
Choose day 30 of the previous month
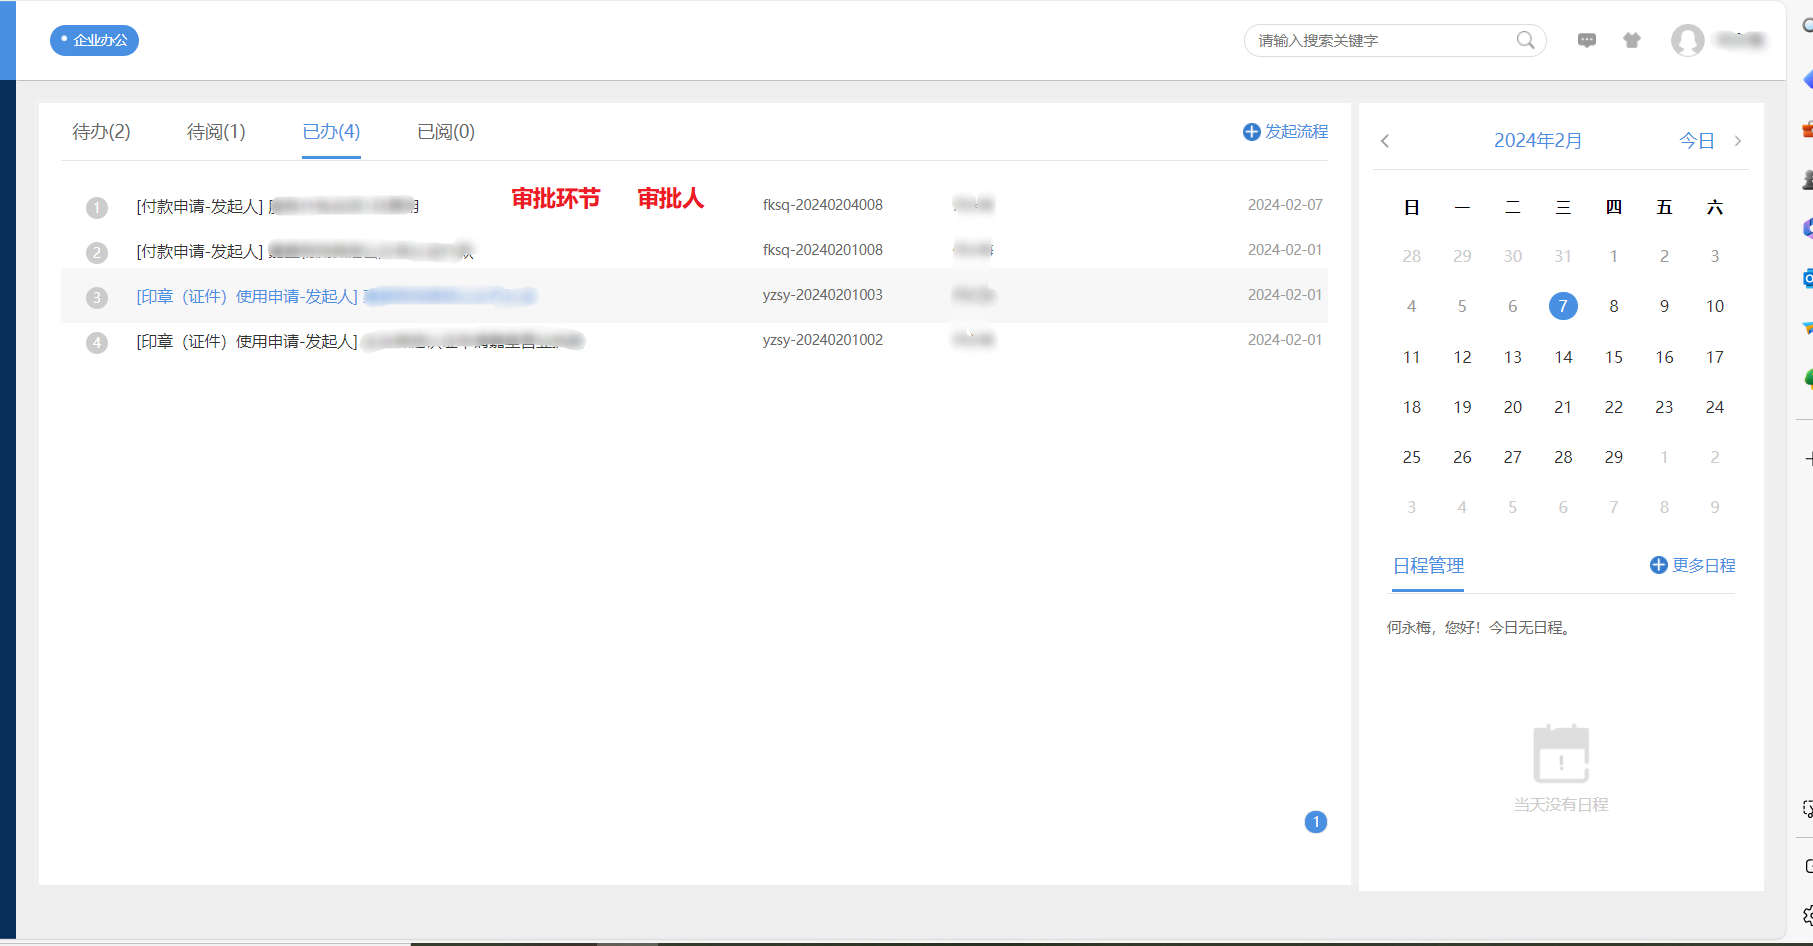point(1513,256)
